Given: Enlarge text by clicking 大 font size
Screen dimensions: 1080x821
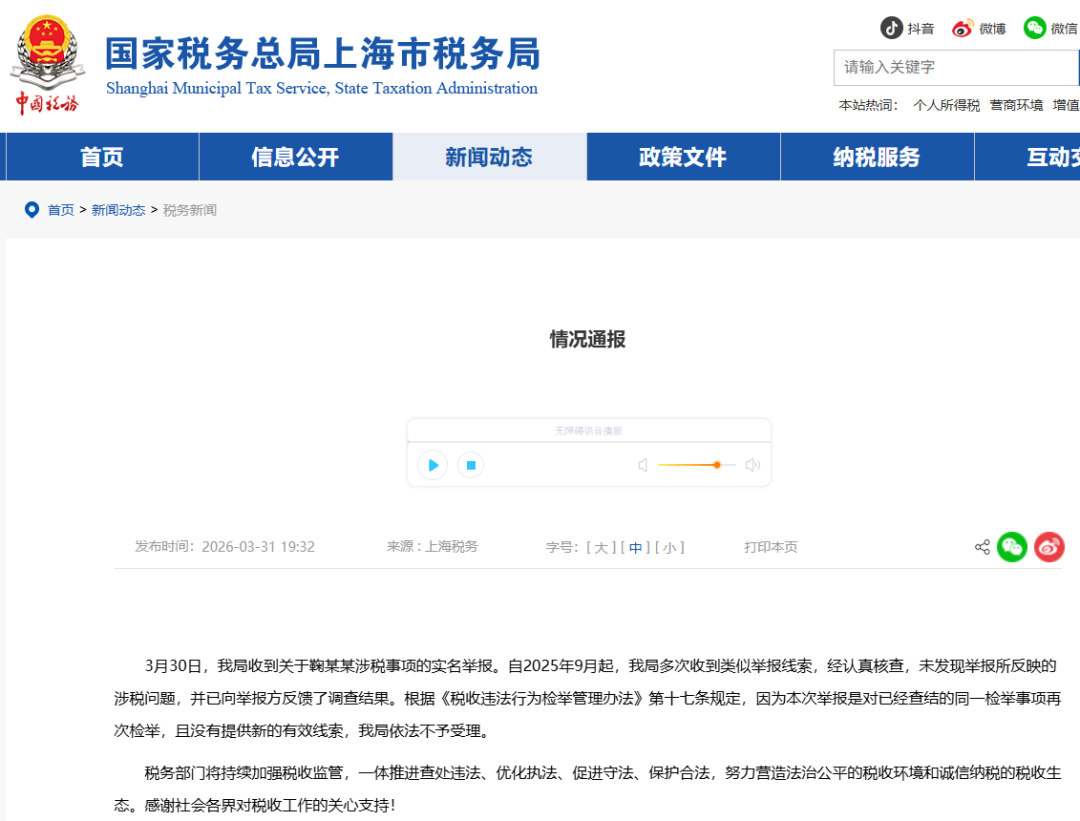Looking at the screenshot, I should pyautogui.click(x=601, y=547).
